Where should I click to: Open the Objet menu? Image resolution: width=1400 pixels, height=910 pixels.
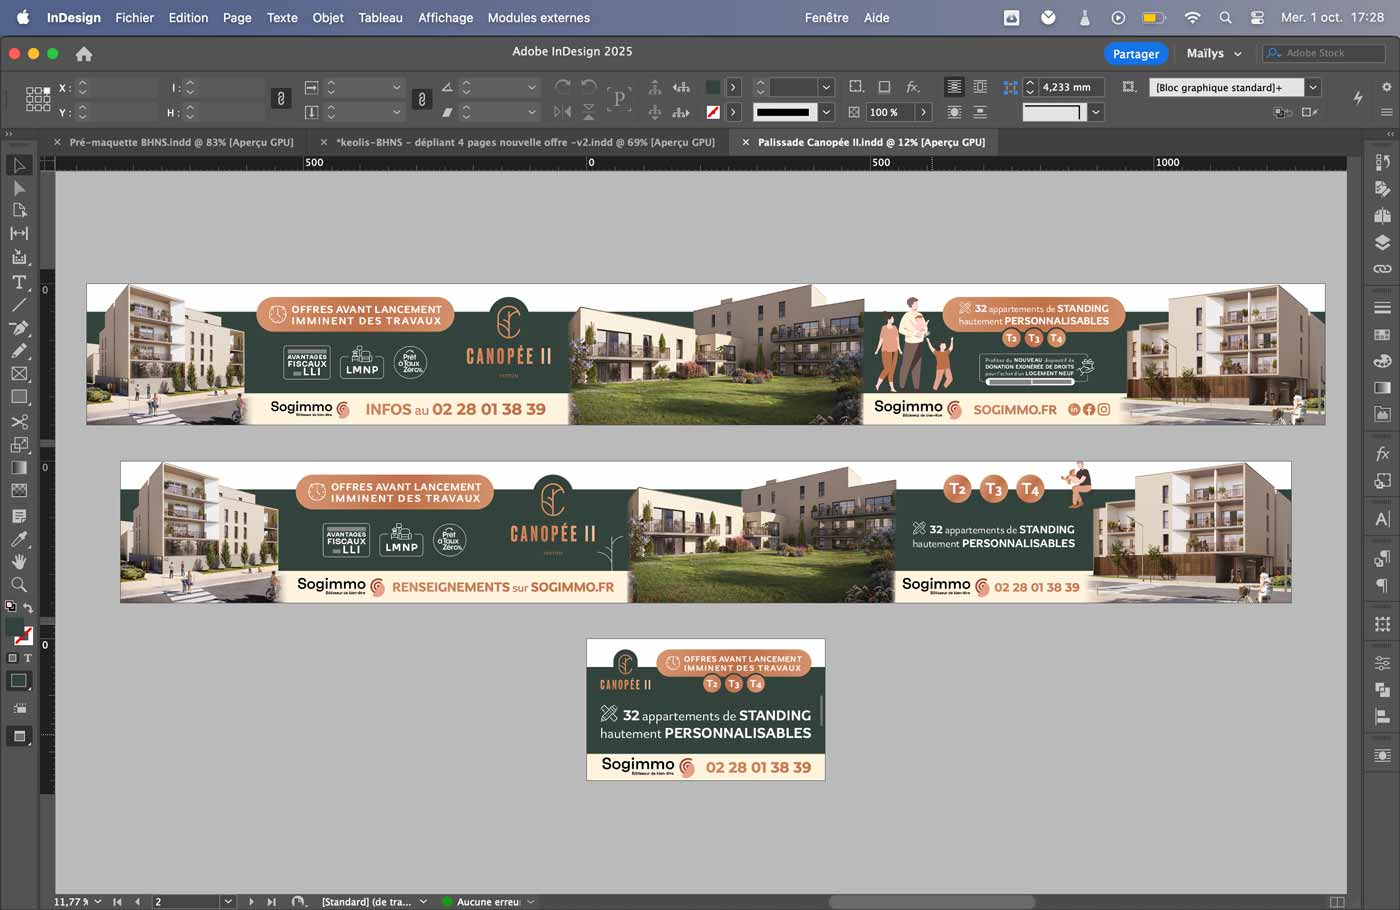[327, 18]
